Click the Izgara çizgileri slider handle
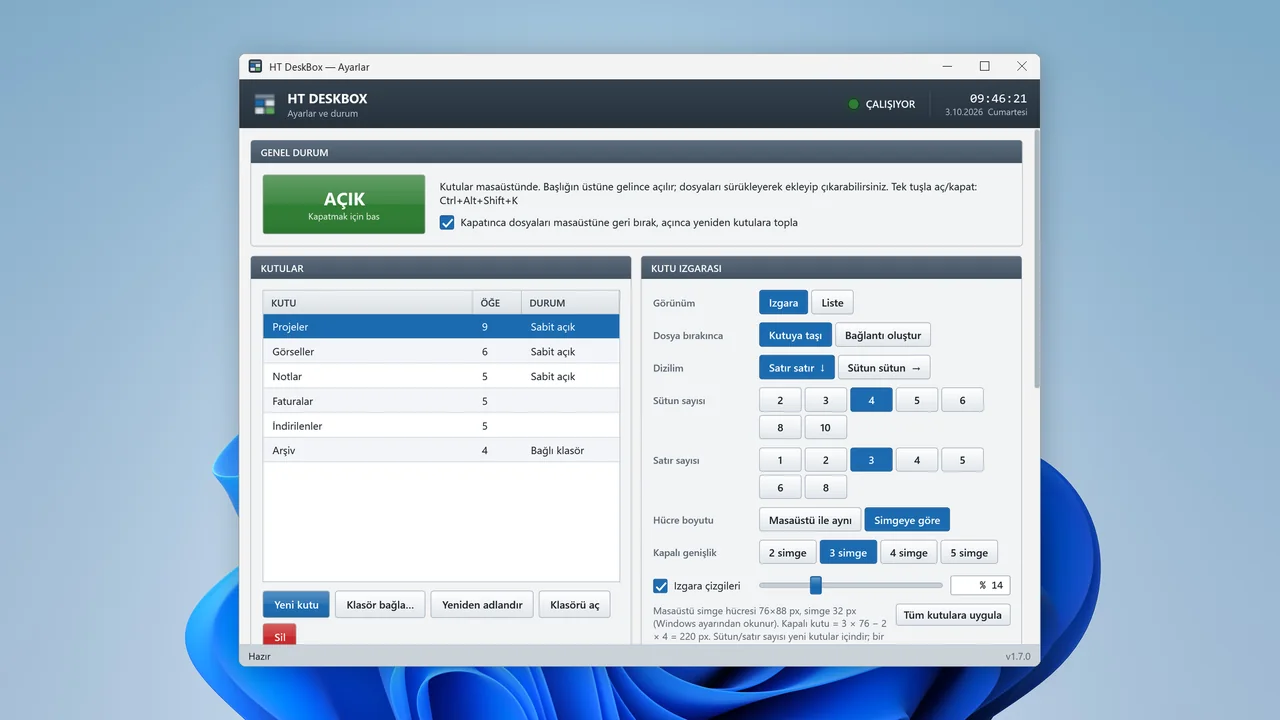 tap(816, 585)
